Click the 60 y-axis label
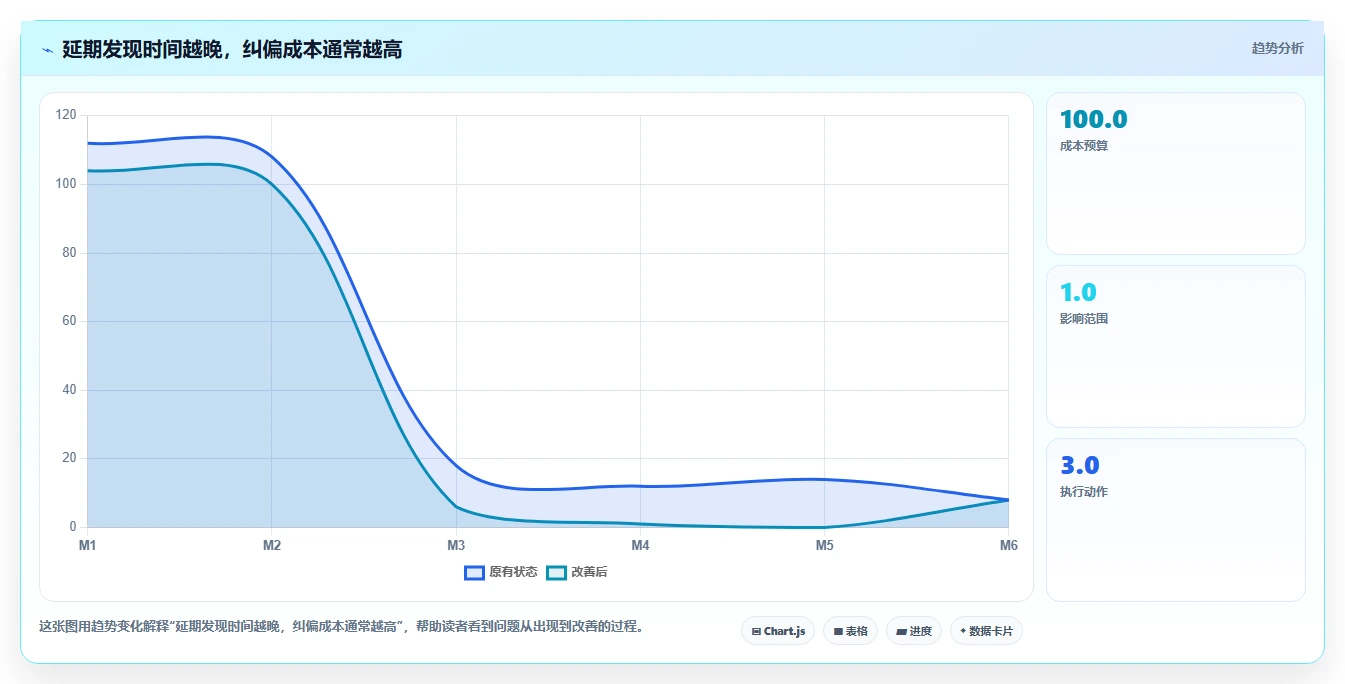This screenshot has width=1345, height=684. tap(69, 321)
